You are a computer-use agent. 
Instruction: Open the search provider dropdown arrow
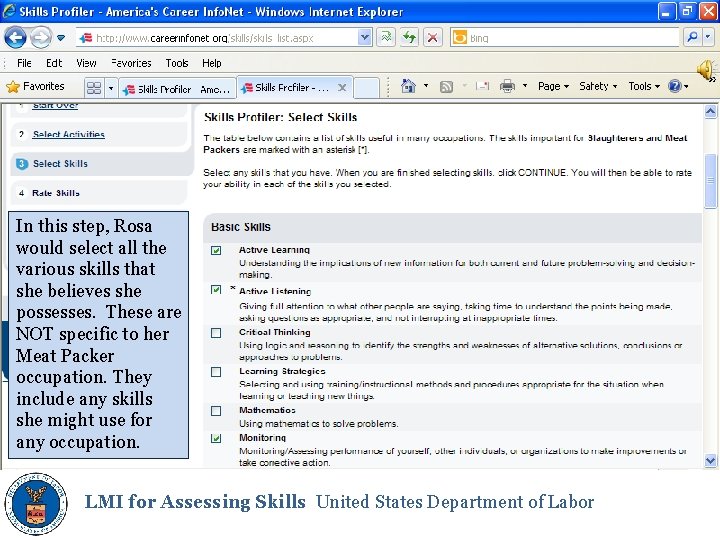[x=708, y=37]
